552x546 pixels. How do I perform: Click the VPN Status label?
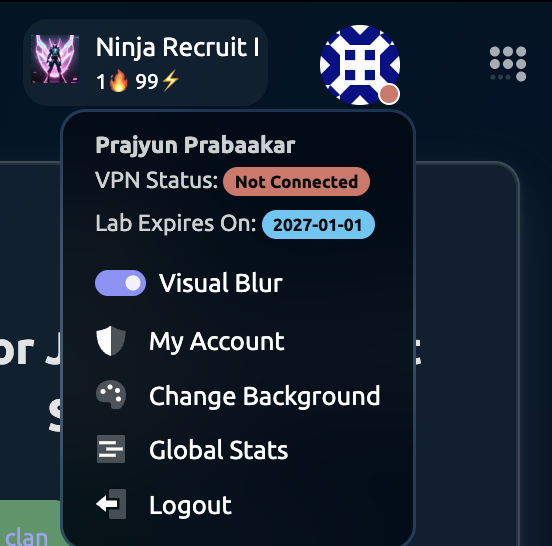(157, 180)
